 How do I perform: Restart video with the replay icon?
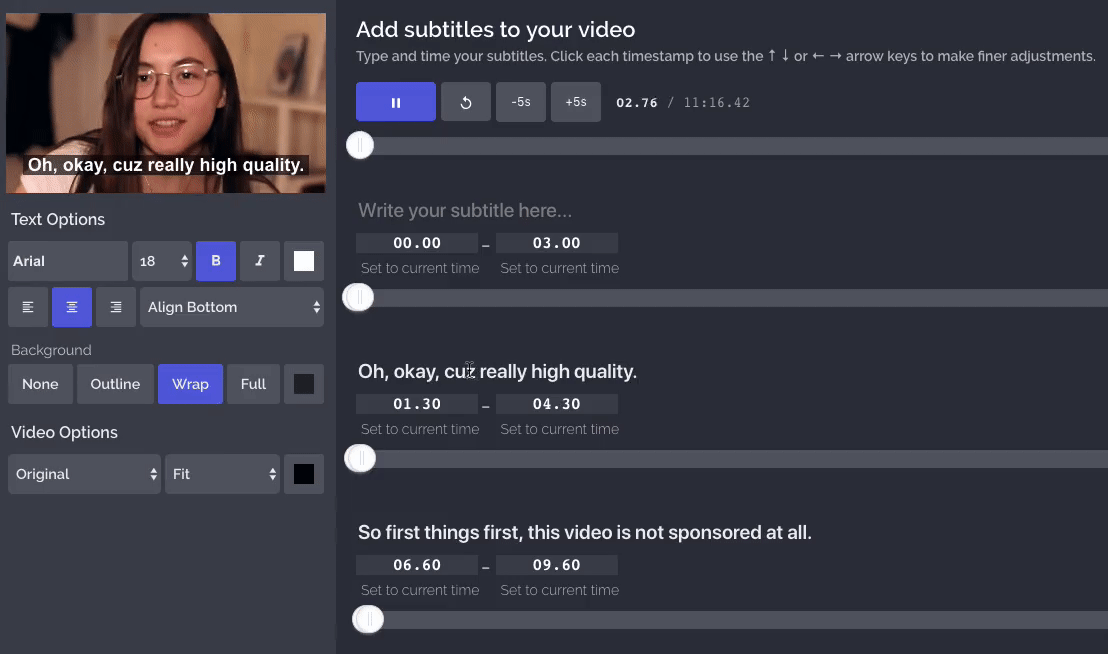pos(466,102)
